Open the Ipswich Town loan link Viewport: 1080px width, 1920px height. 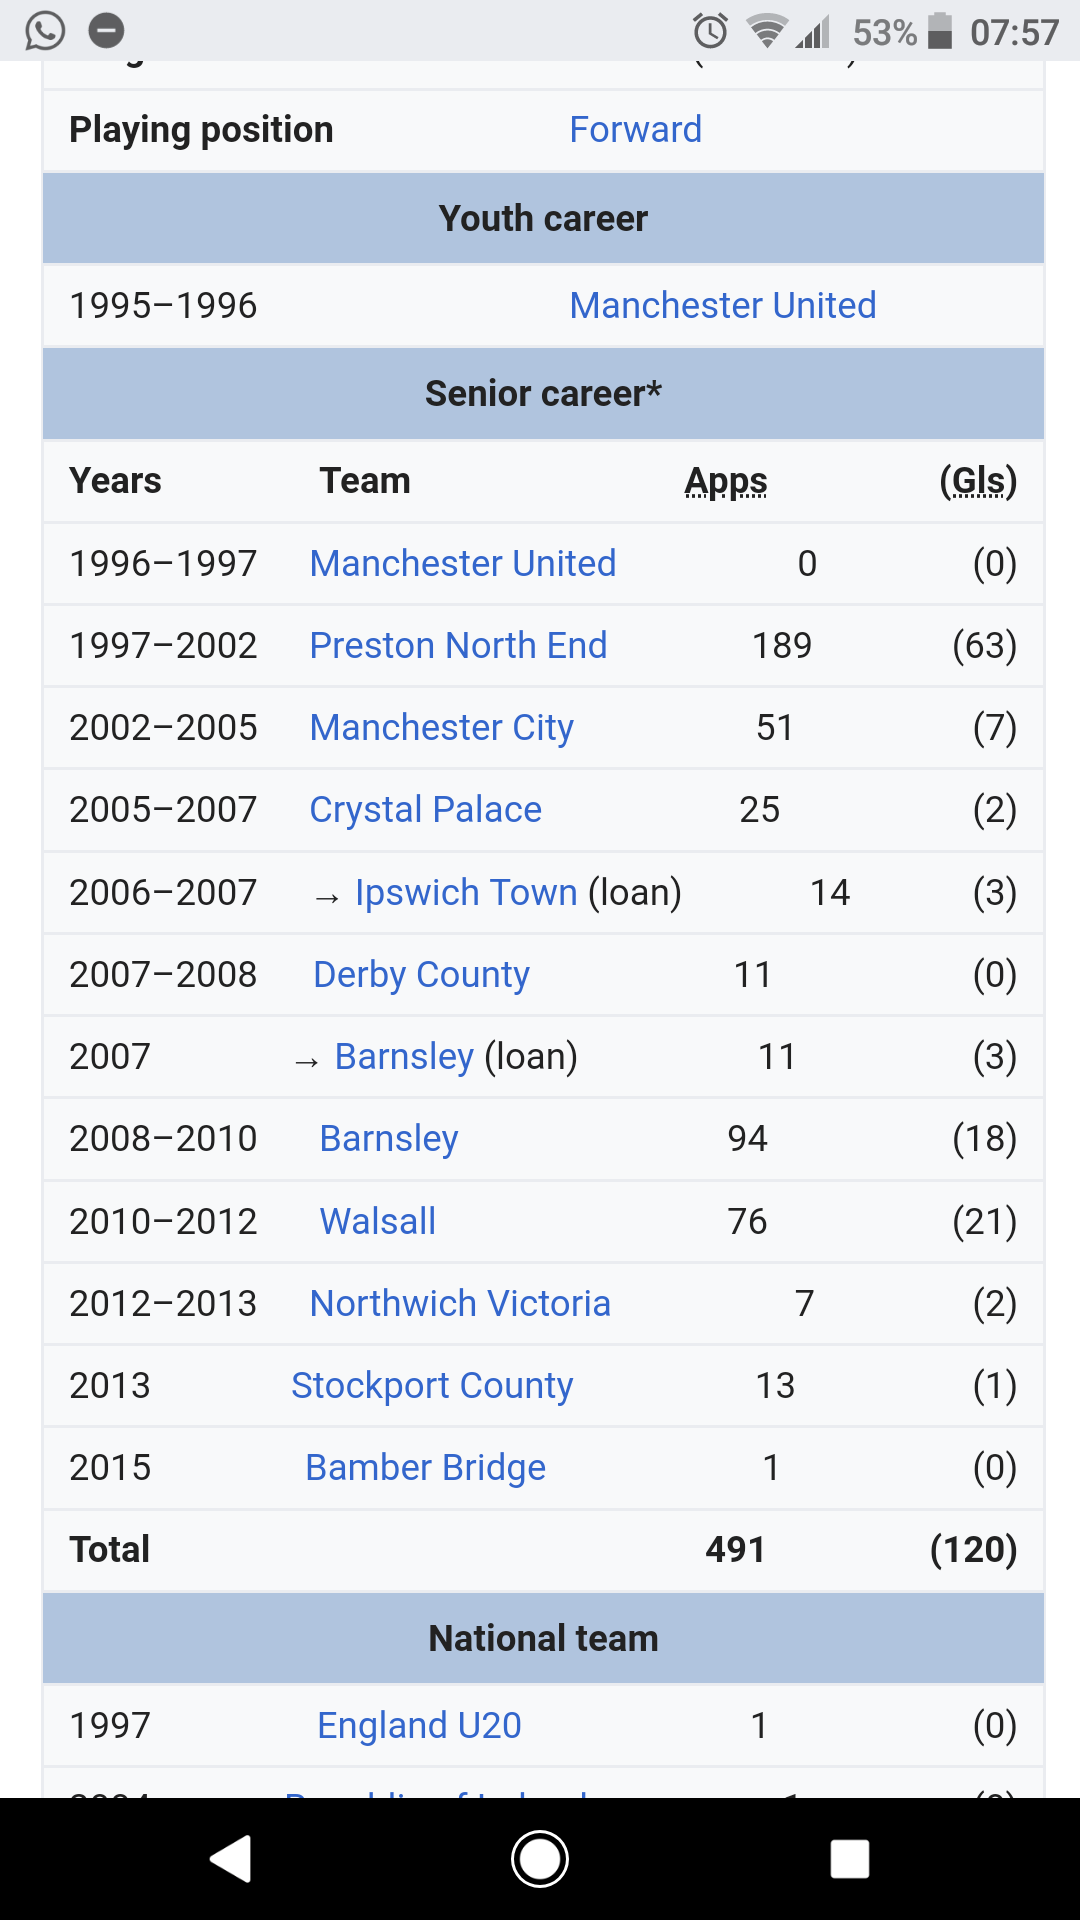tap(466, 892)
